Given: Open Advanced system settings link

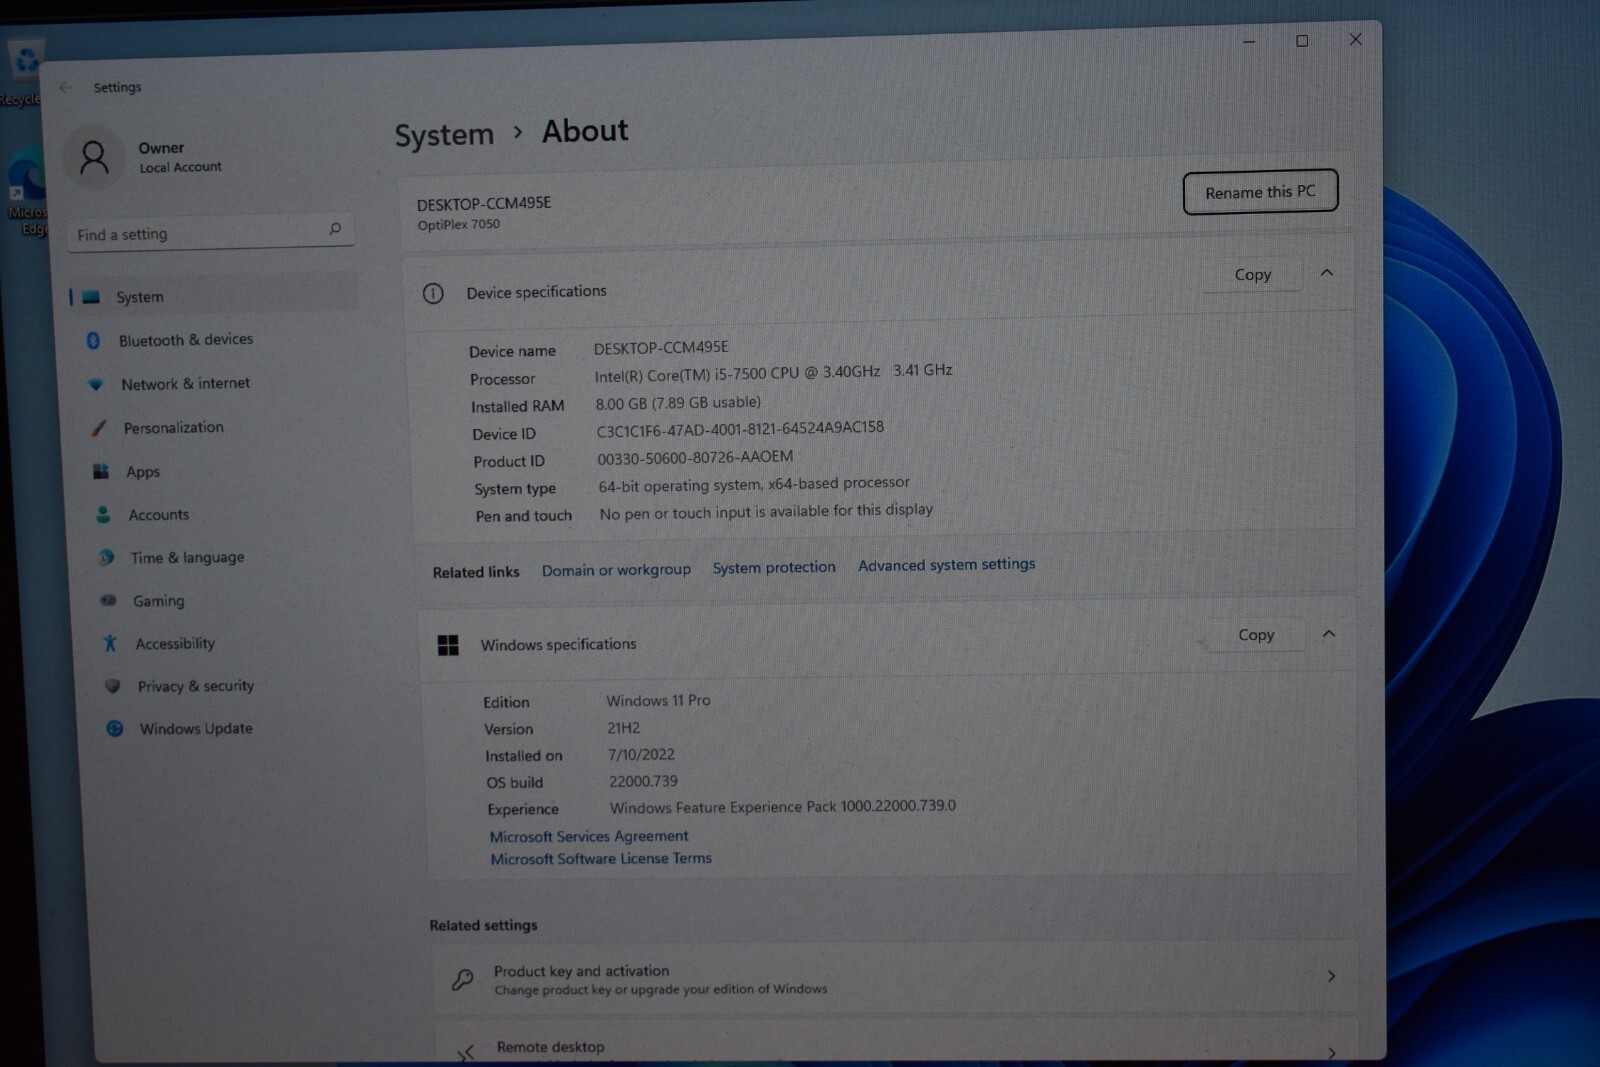Looking at the screenshot, I should (946, 565).
